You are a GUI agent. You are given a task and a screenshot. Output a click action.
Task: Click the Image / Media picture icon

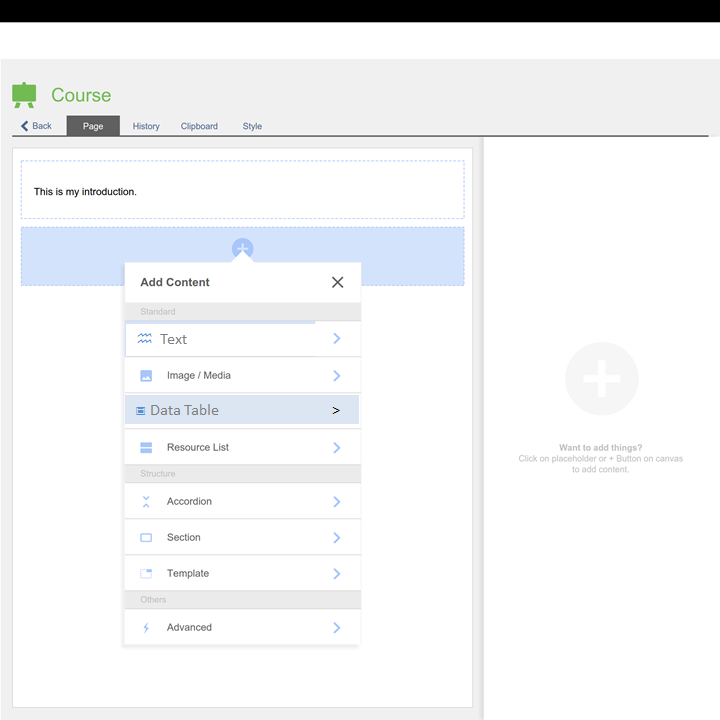point(146,376)
